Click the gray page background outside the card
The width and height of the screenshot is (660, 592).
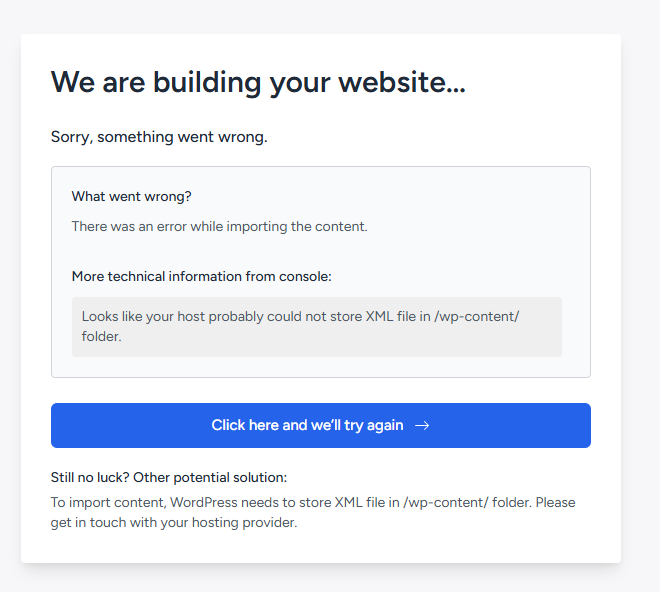(x=640, y=300)
